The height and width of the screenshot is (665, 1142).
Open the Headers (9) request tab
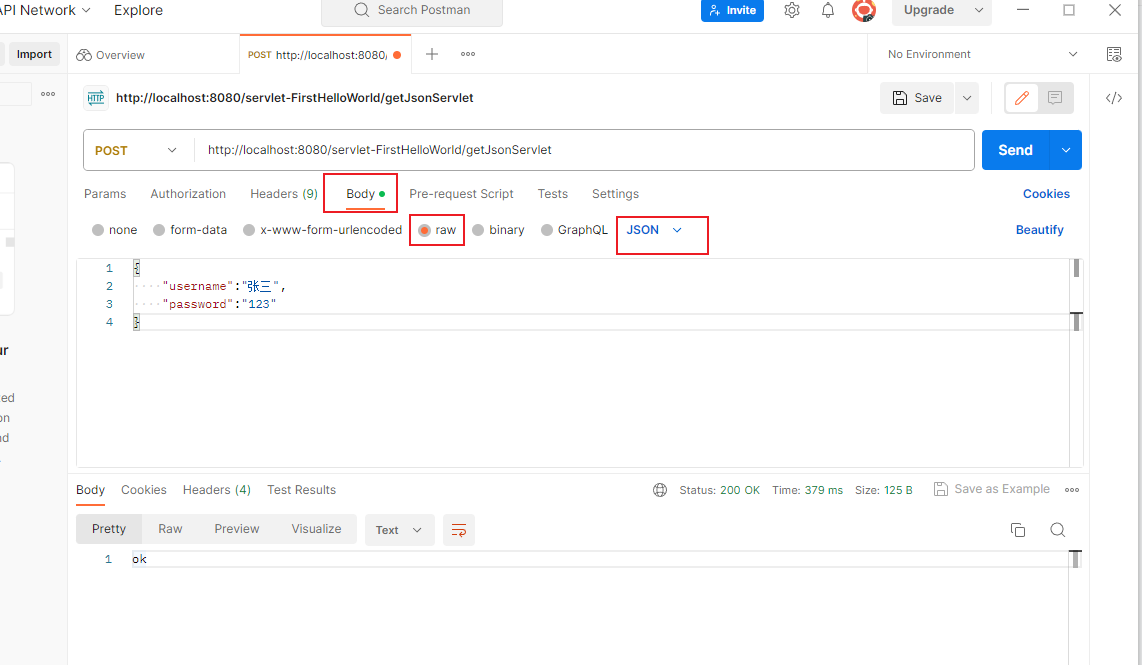[x=284, y=194]
